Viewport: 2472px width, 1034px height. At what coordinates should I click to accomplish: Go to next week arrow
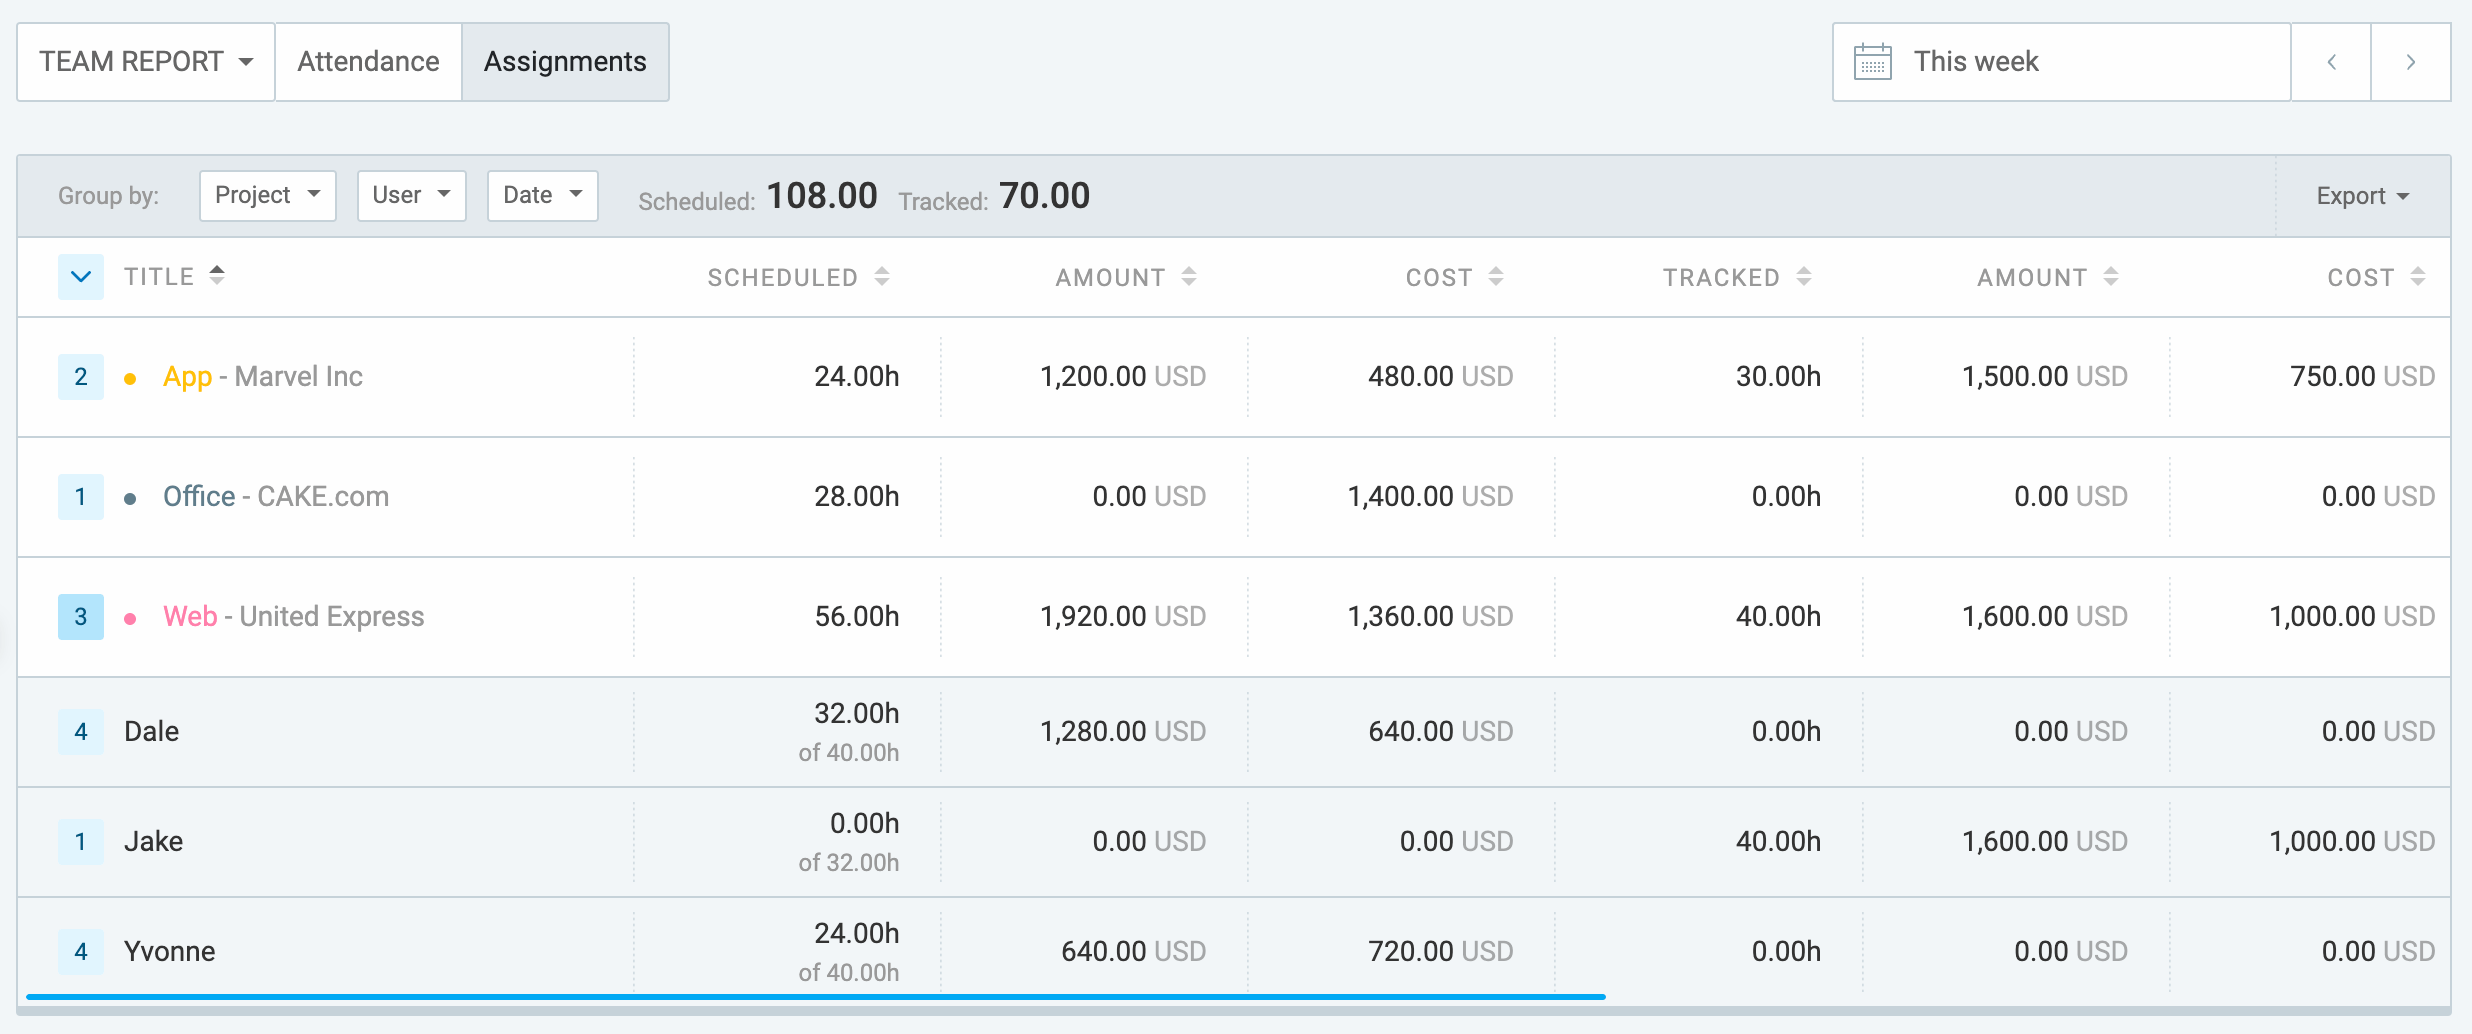[x=2411, y=62]
